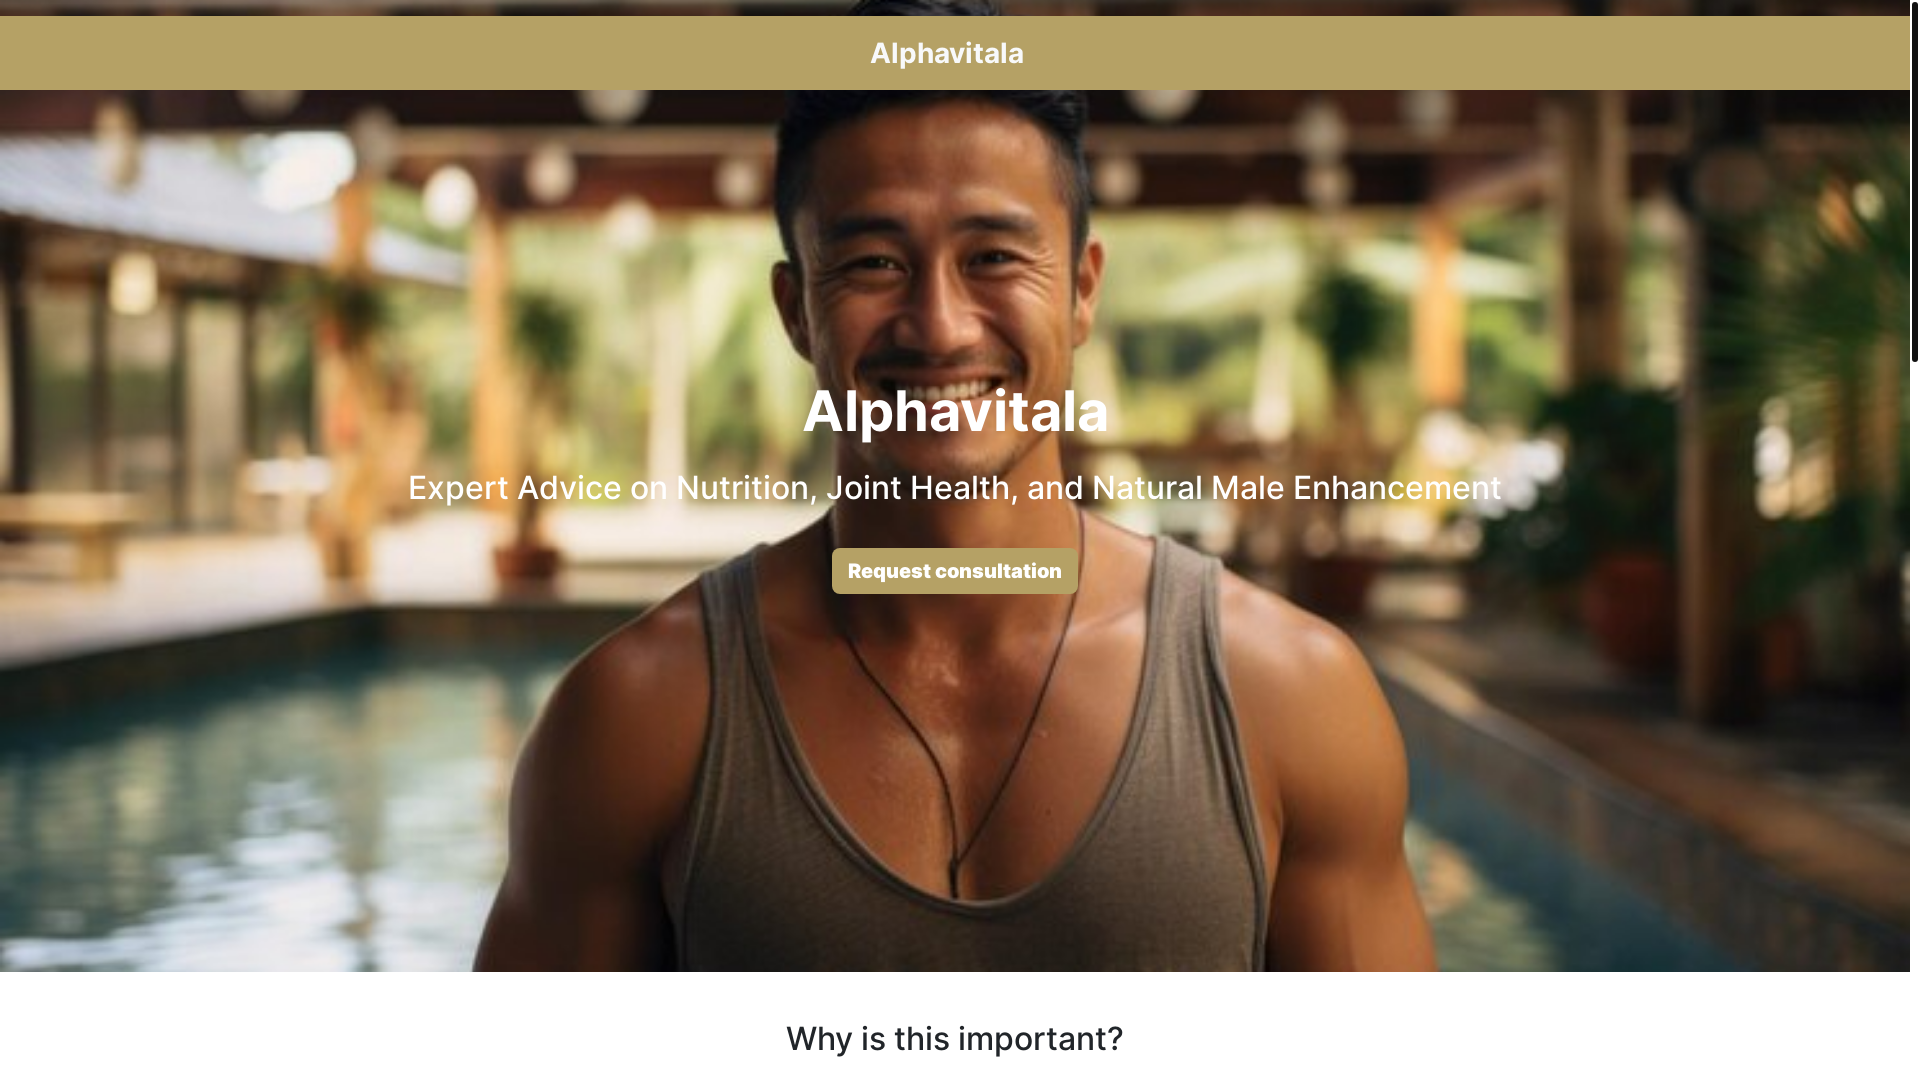Click the white area beside important heading
The width and height of the screenshot is (1920, 1080).
pyautogui.click(x=400, y=1039)
